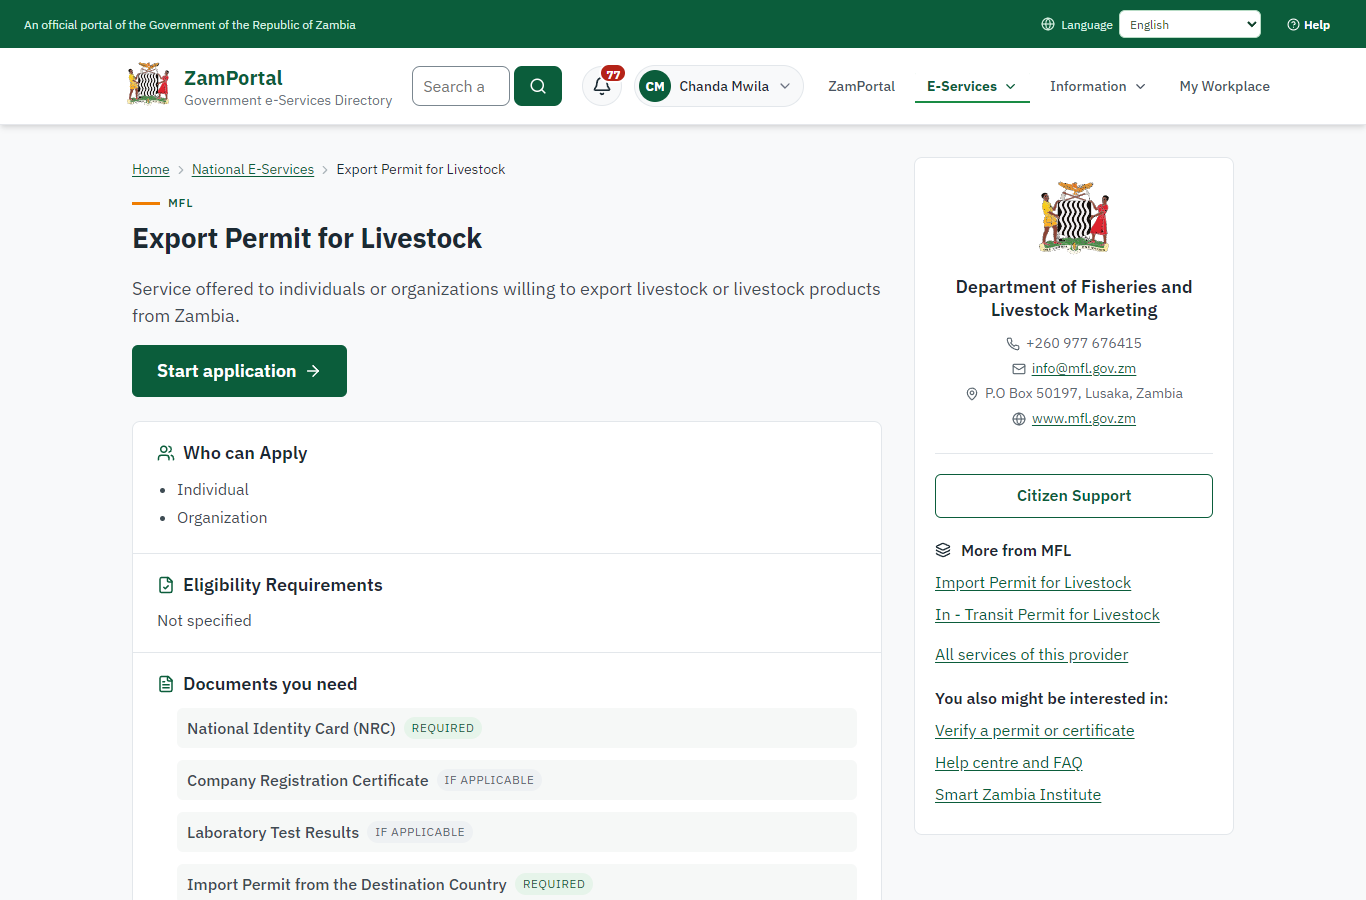Click the Help link in top bar

(x=1309, y=25)
